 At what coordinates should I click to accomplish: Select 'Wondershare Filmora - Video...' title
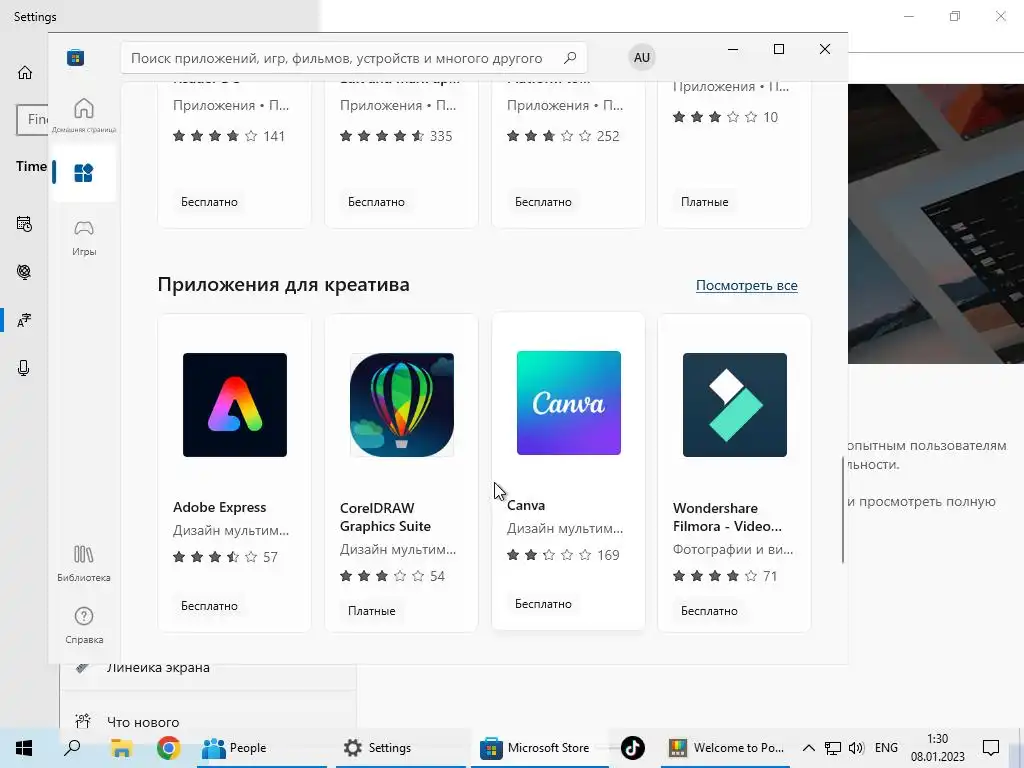(x=728, y=517)
